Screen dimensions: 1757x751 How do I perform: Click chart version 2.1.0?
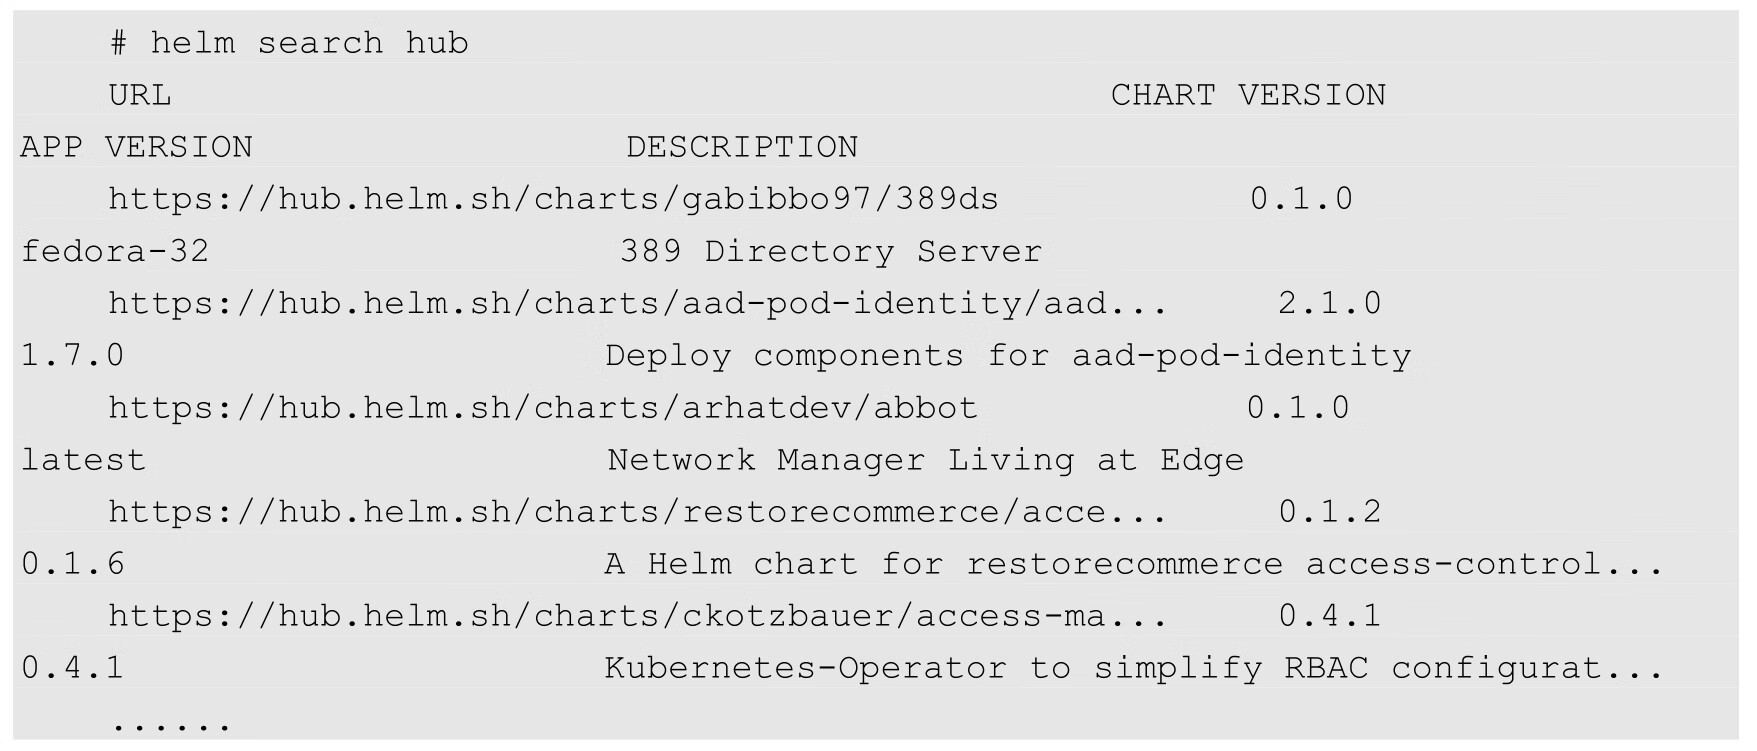pos(1329,303)
